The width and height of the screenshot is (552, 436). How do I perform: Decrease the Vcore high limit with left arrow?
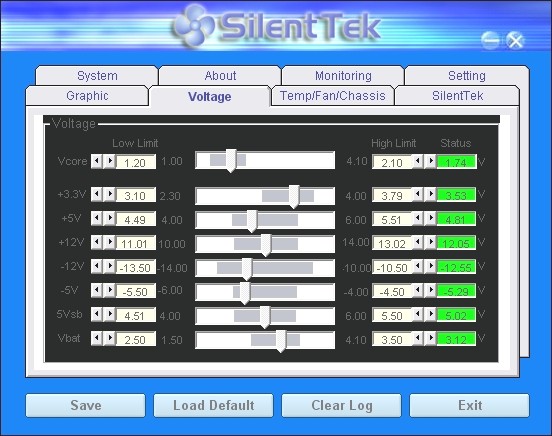[418, 161]
